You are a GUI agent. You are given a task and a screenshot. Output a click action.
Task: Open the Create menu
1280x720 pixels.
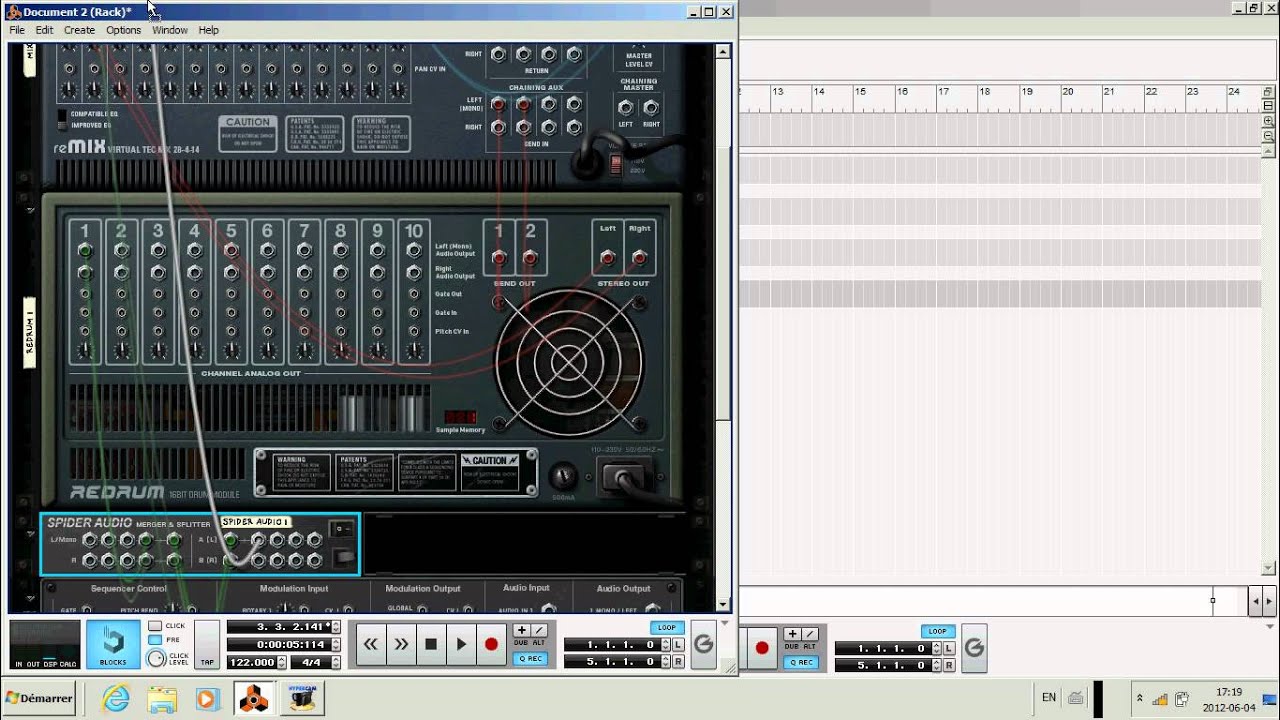(79, 30)
